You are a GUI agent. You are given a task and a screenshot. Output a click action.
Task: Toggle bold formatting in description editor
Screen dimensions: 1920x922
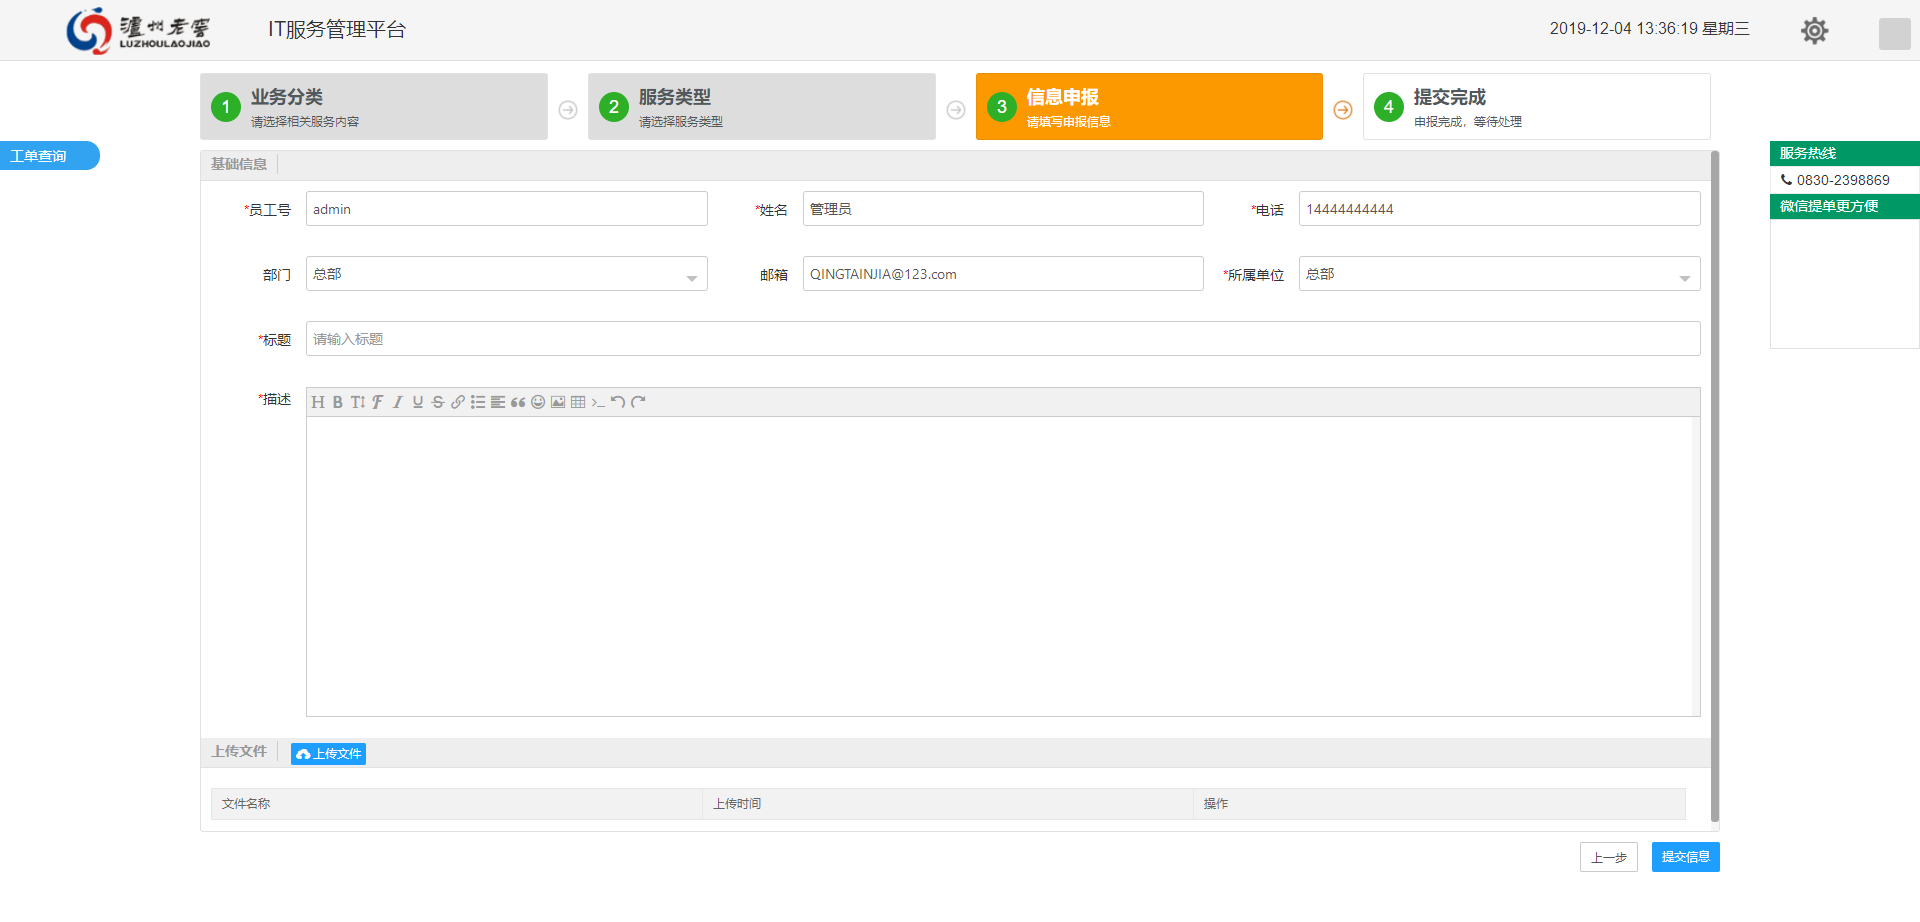tap(338, 402)
